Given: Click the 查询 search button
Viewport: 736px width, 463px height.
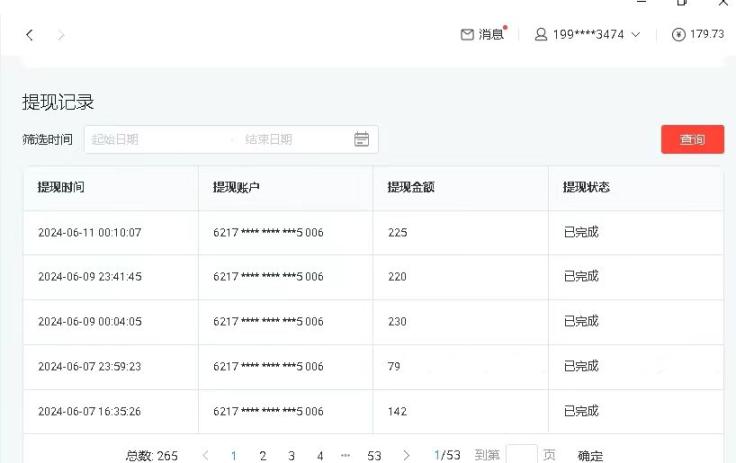Looking at the screenshot, I should tap(692, 139).
